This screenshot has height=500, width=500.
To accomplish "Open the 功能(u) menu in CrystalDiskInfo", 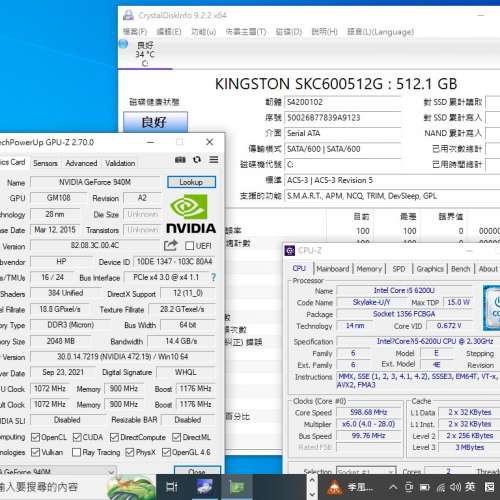I will tap(204, 32).
